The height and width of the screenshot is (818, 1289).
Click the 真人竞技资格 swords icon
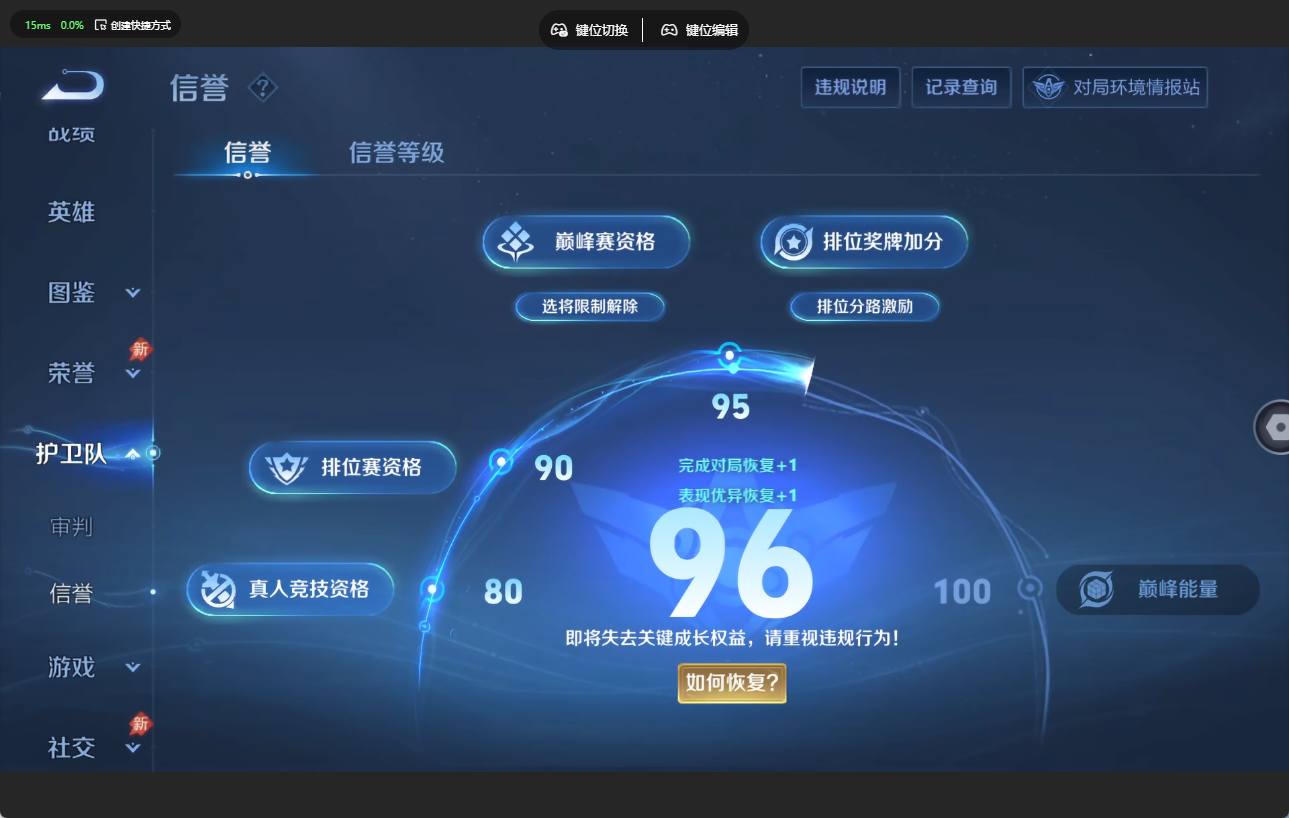pyautogui.click(x=218, y=589)
